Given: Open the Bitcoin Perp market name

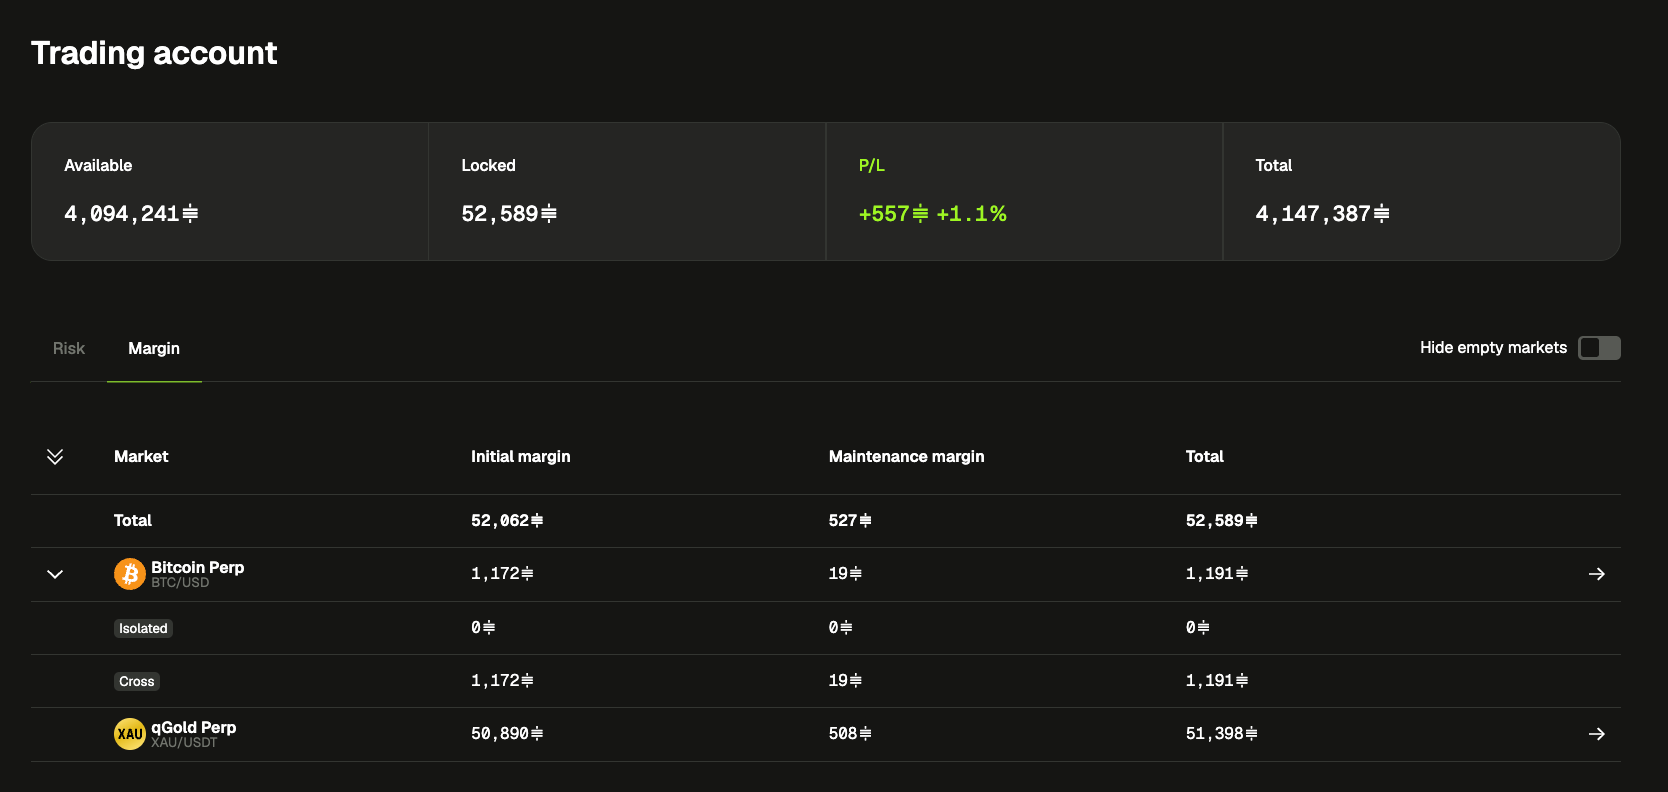Looking at the screenshot, I should click(x=197, y=567).
